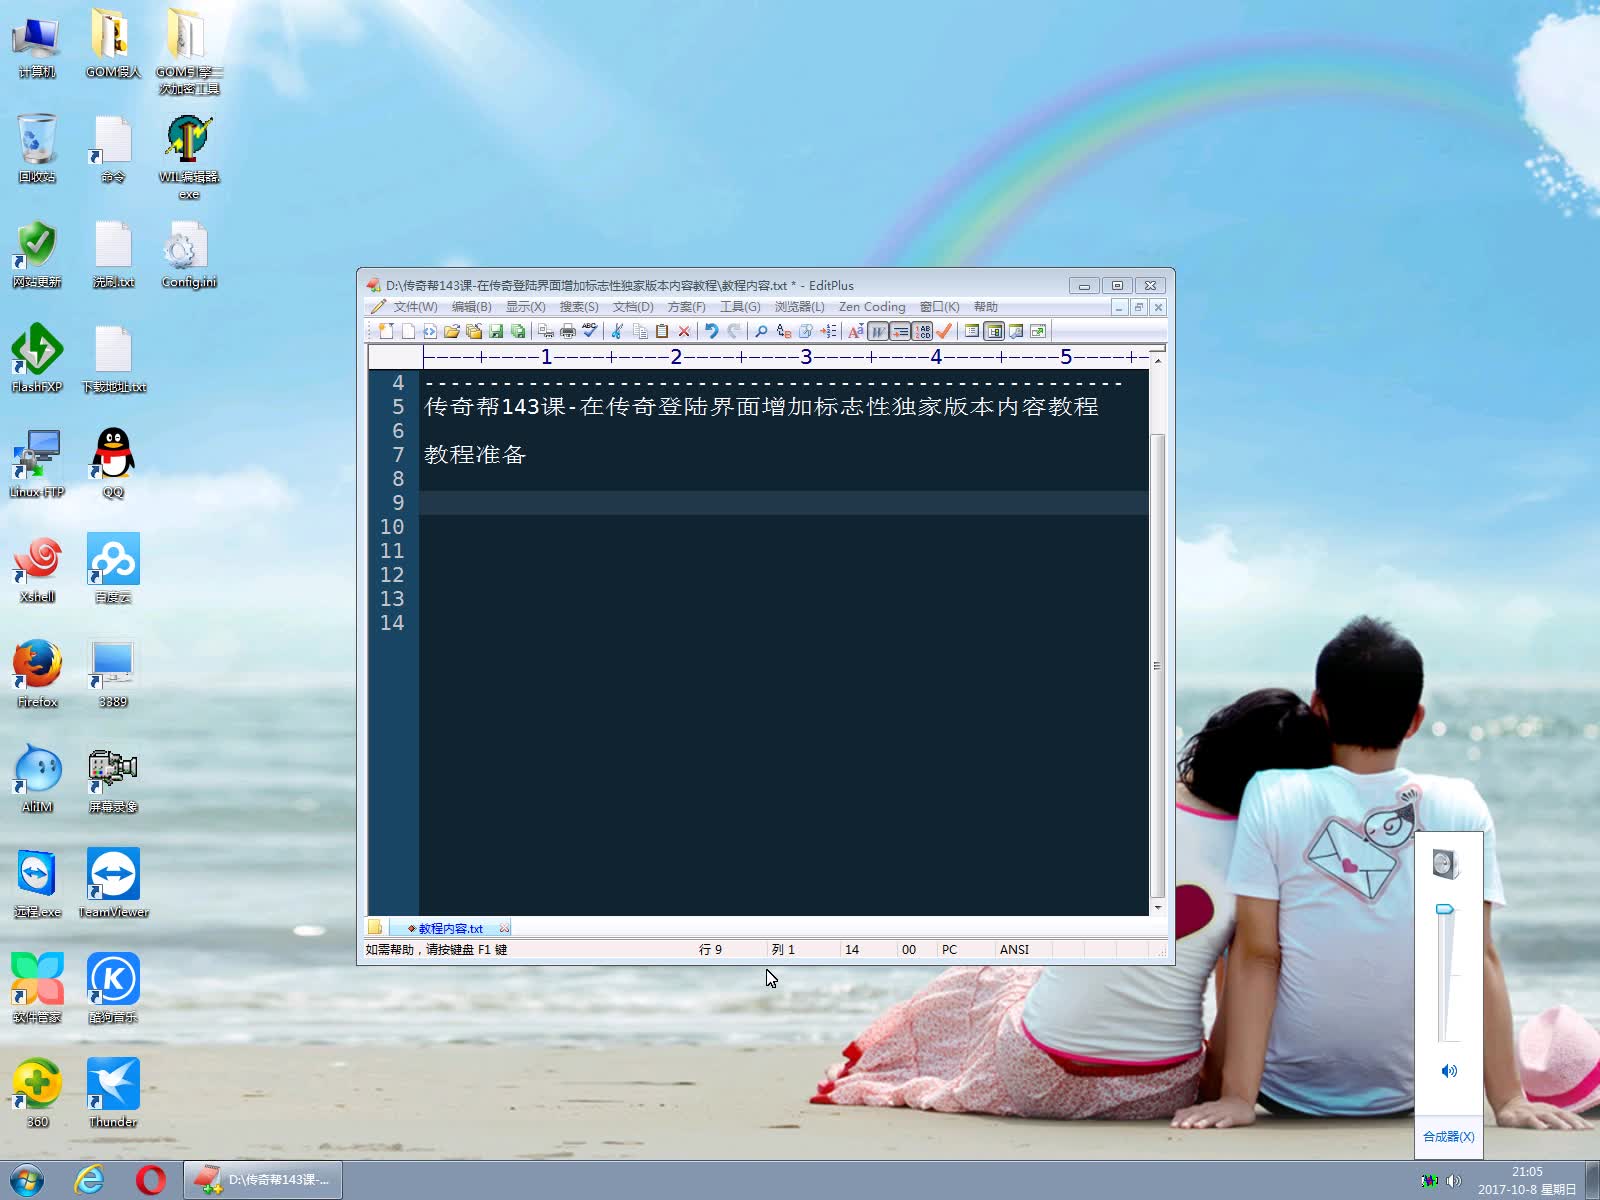
Task: Toggle the output window button
Action: 1016,331
